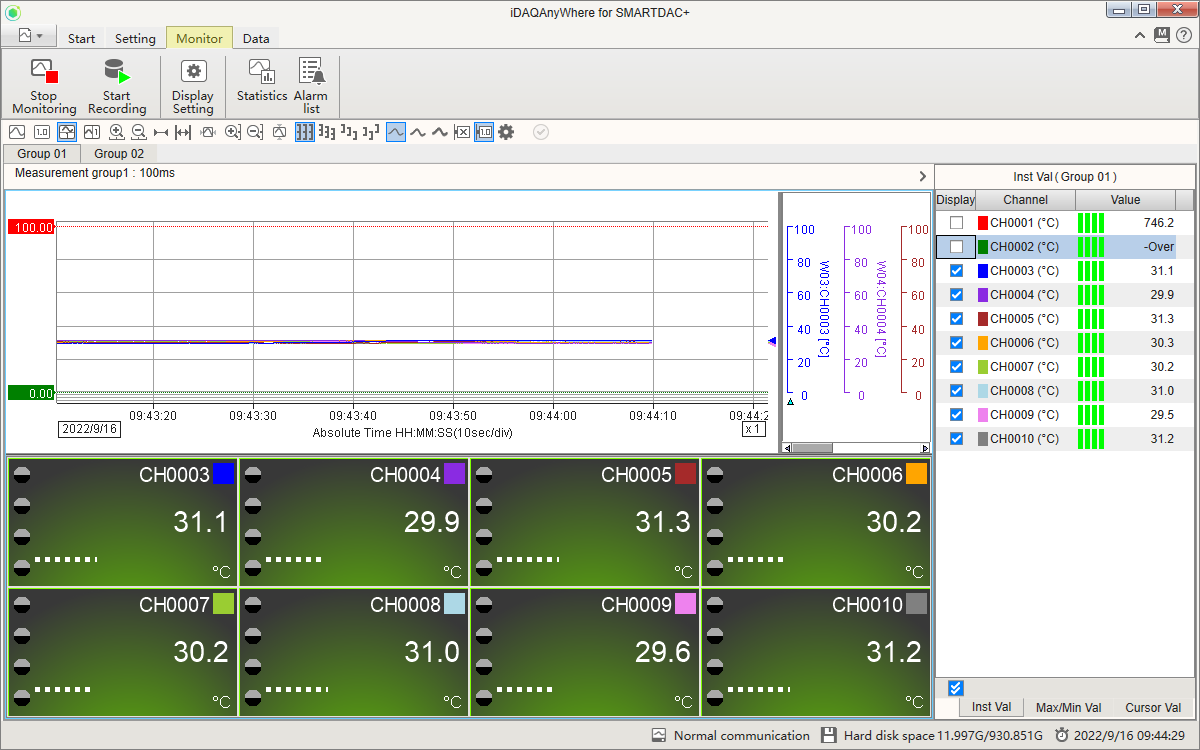Image resolution: width=1200 pixels, height=750 pixels.
Task: Select the highlighted multi-scale layout icon
Action: point(305,132)
